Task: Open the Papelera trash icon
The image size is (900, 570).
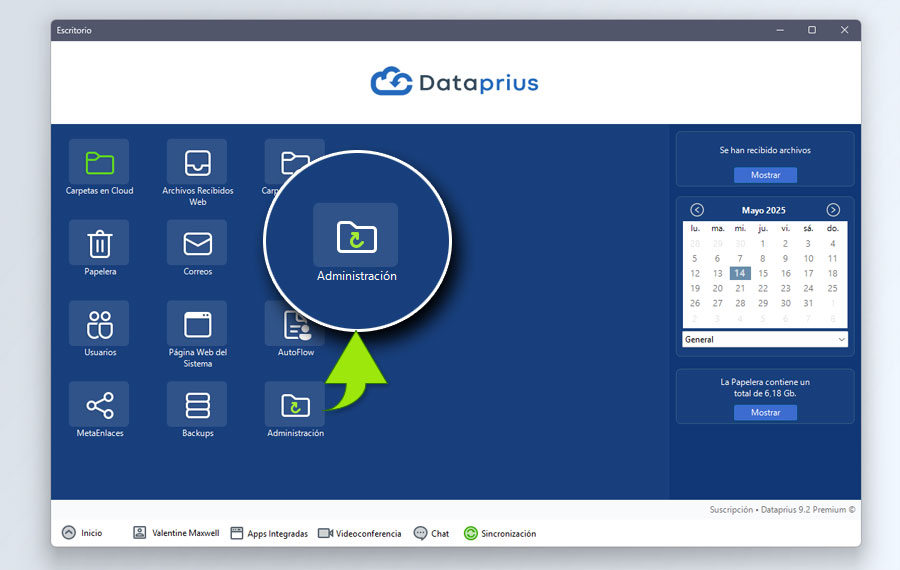Action: tap(99, 243)
